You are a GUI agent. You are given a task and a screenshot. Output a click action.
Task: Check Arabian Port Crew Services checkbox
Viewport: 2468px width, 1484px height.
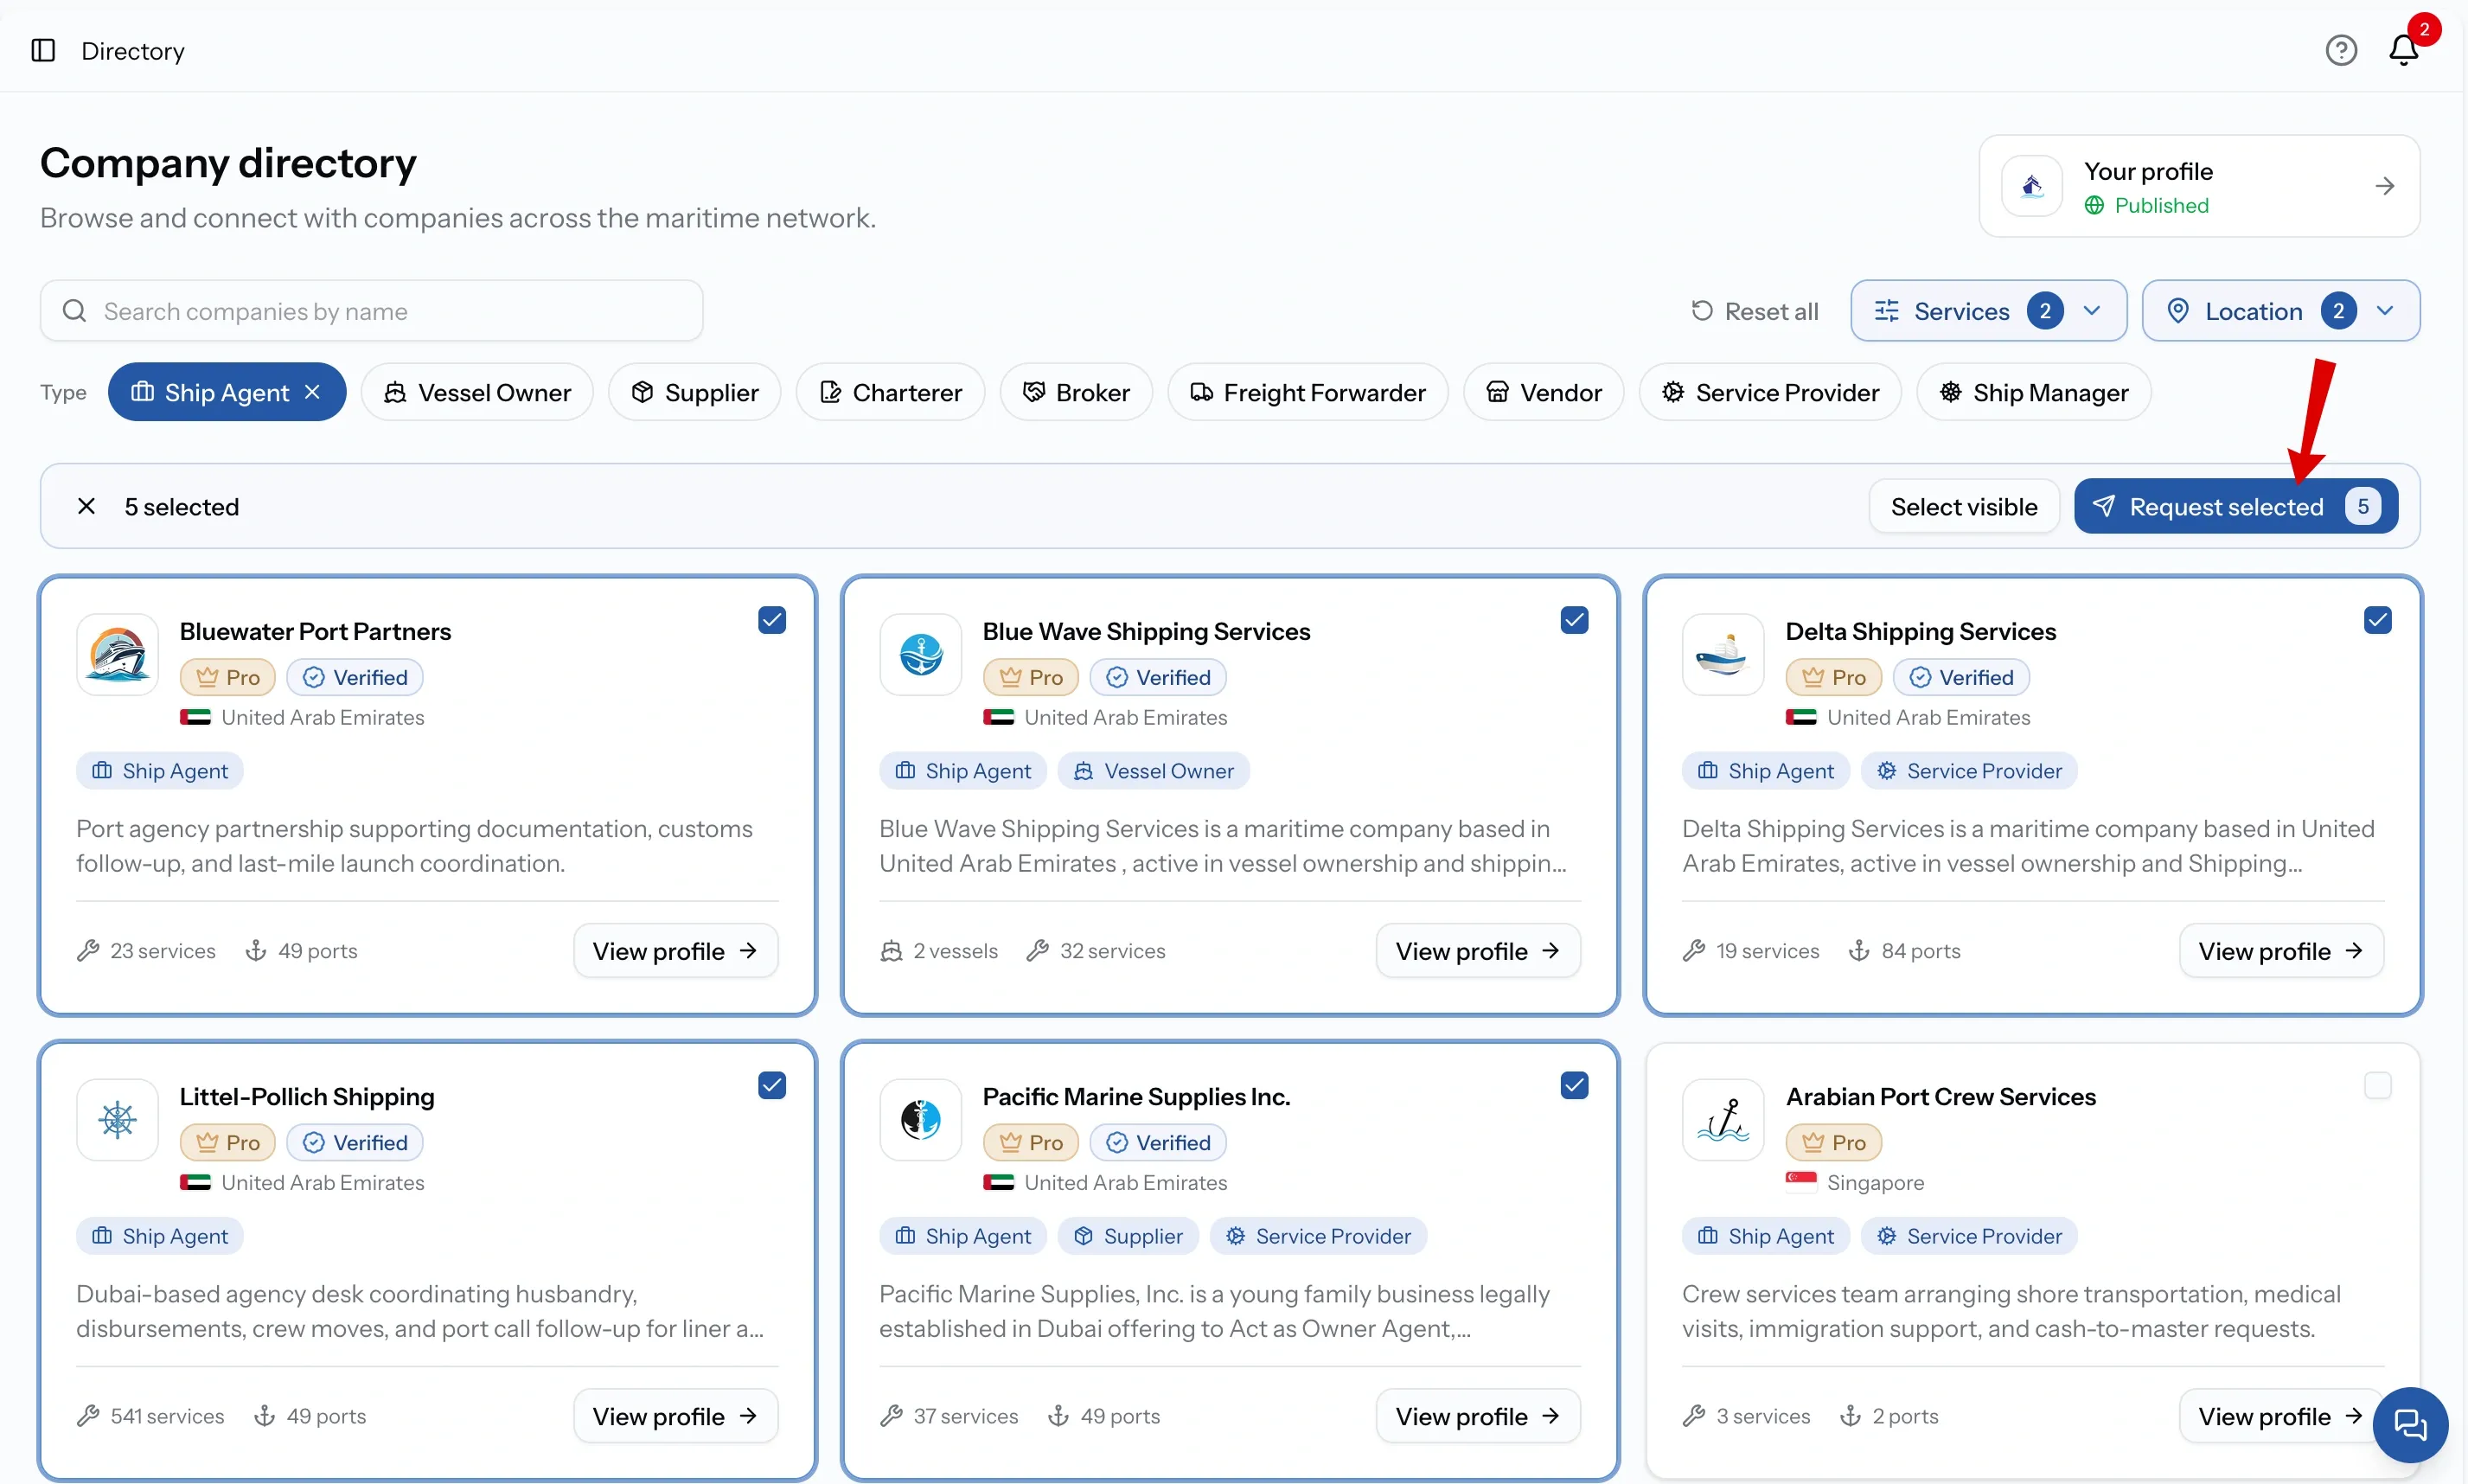click(2377, 1085)
